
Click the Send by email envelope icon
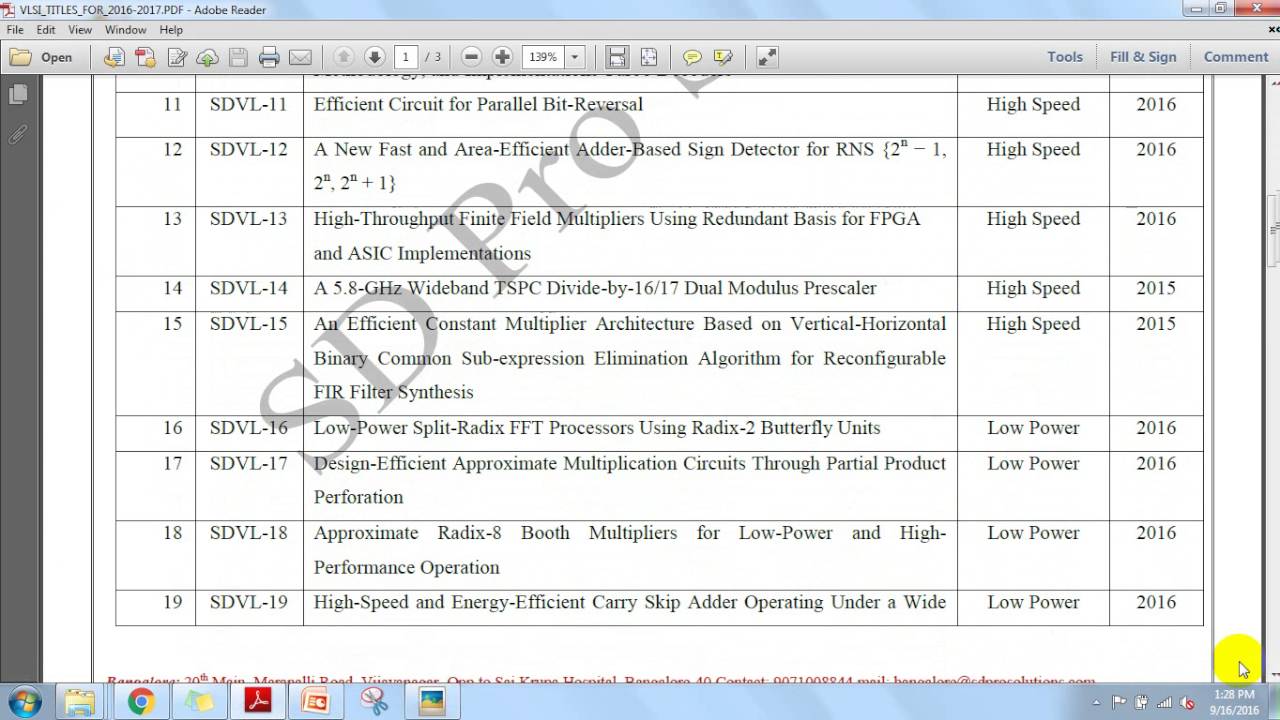[x=300, y=57]
